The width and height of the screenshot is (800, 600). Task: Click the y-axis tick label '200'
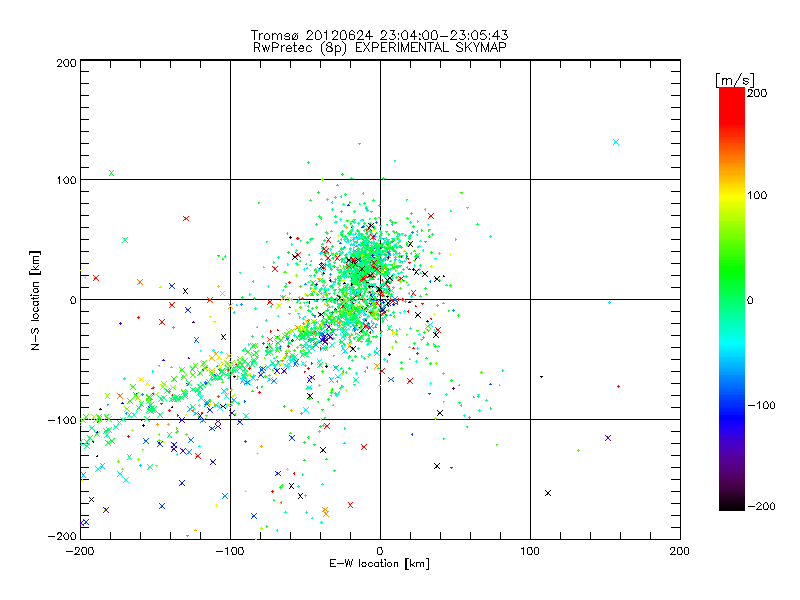click(x=66, y=63)
